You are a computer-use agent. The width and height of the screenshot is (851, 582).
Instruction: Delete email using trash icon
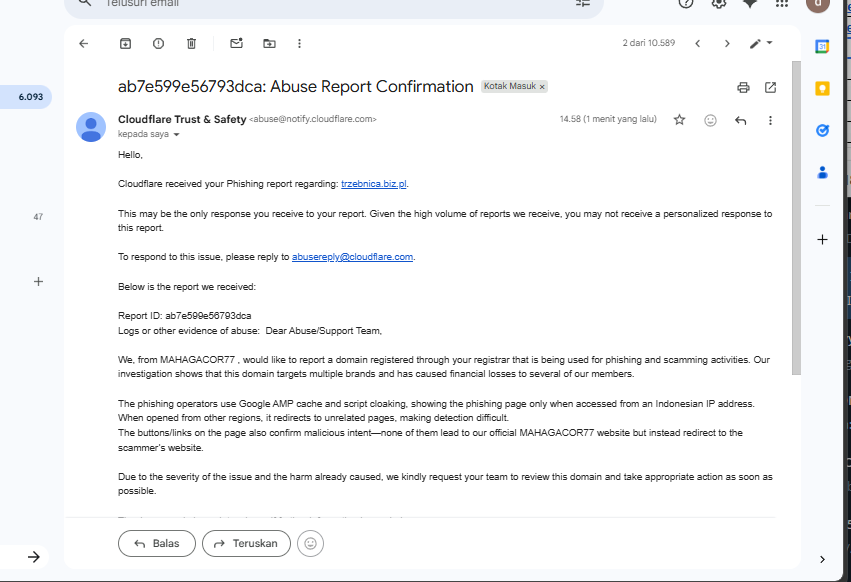(192, 43)
